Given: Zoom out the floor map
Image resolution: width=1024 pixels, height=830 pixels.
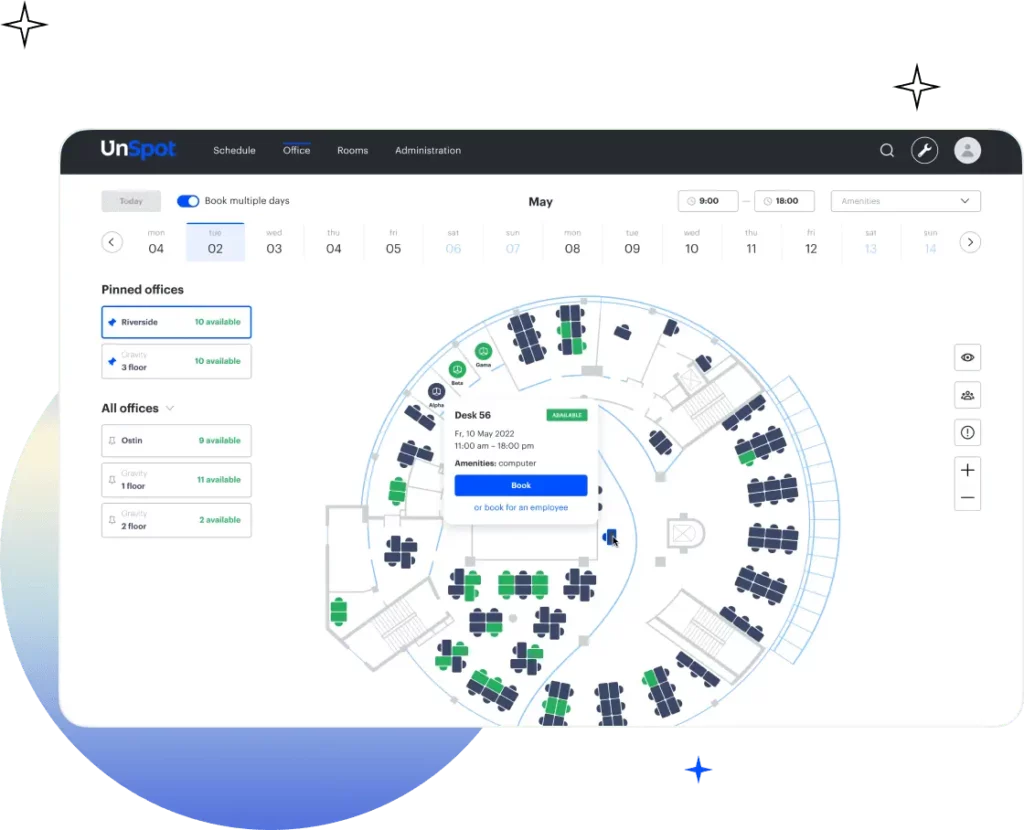Looking at the screenshot, I should (967, 498).
